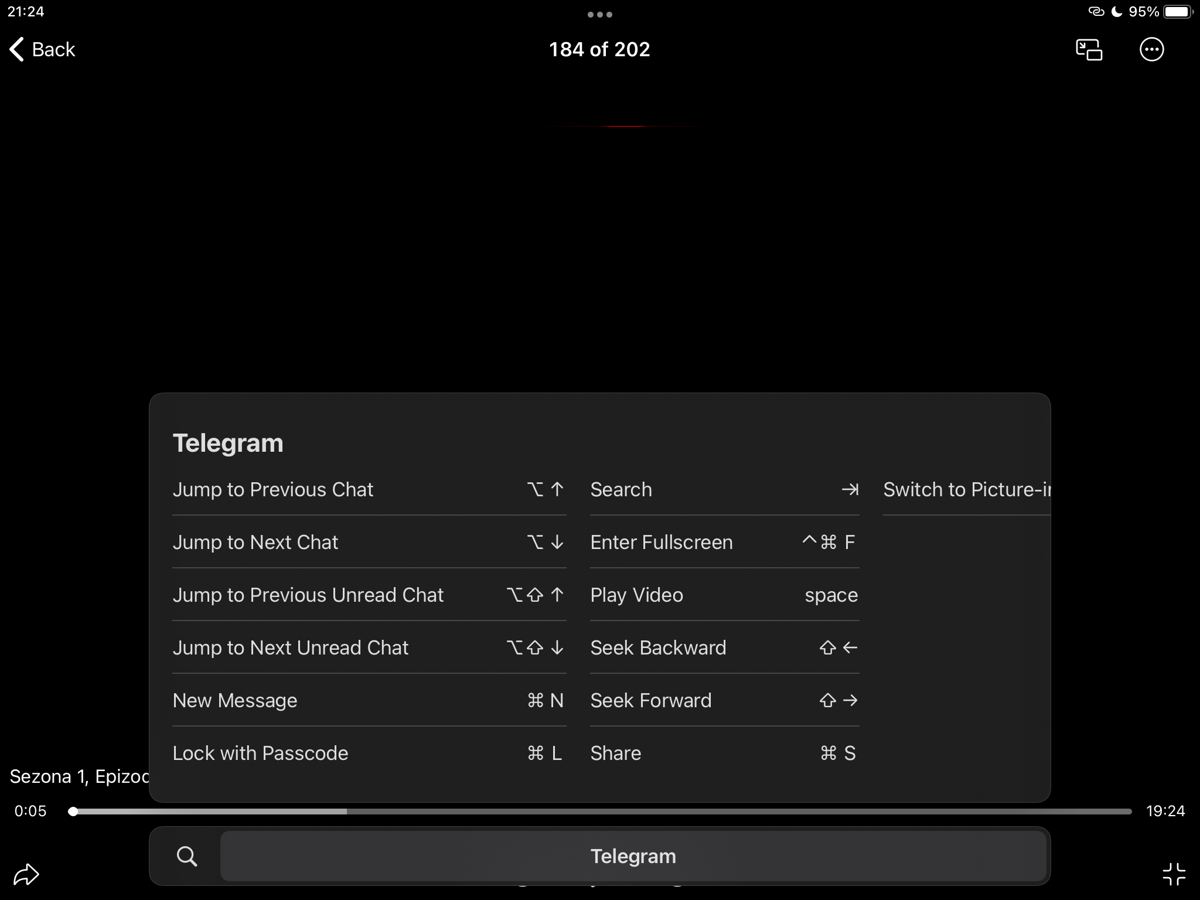Screen dimensions: 1200x900
Task: Choose New Message shortcut
Action: pos(369,701)
